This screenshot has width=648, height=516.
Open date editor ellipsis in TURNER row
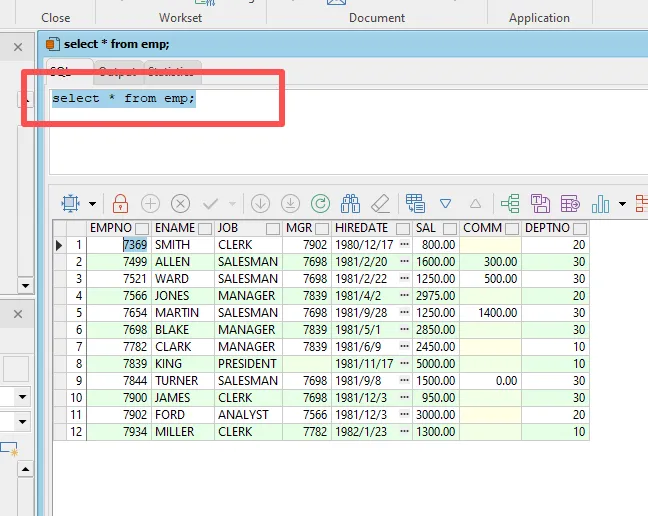tap(405, 380)
